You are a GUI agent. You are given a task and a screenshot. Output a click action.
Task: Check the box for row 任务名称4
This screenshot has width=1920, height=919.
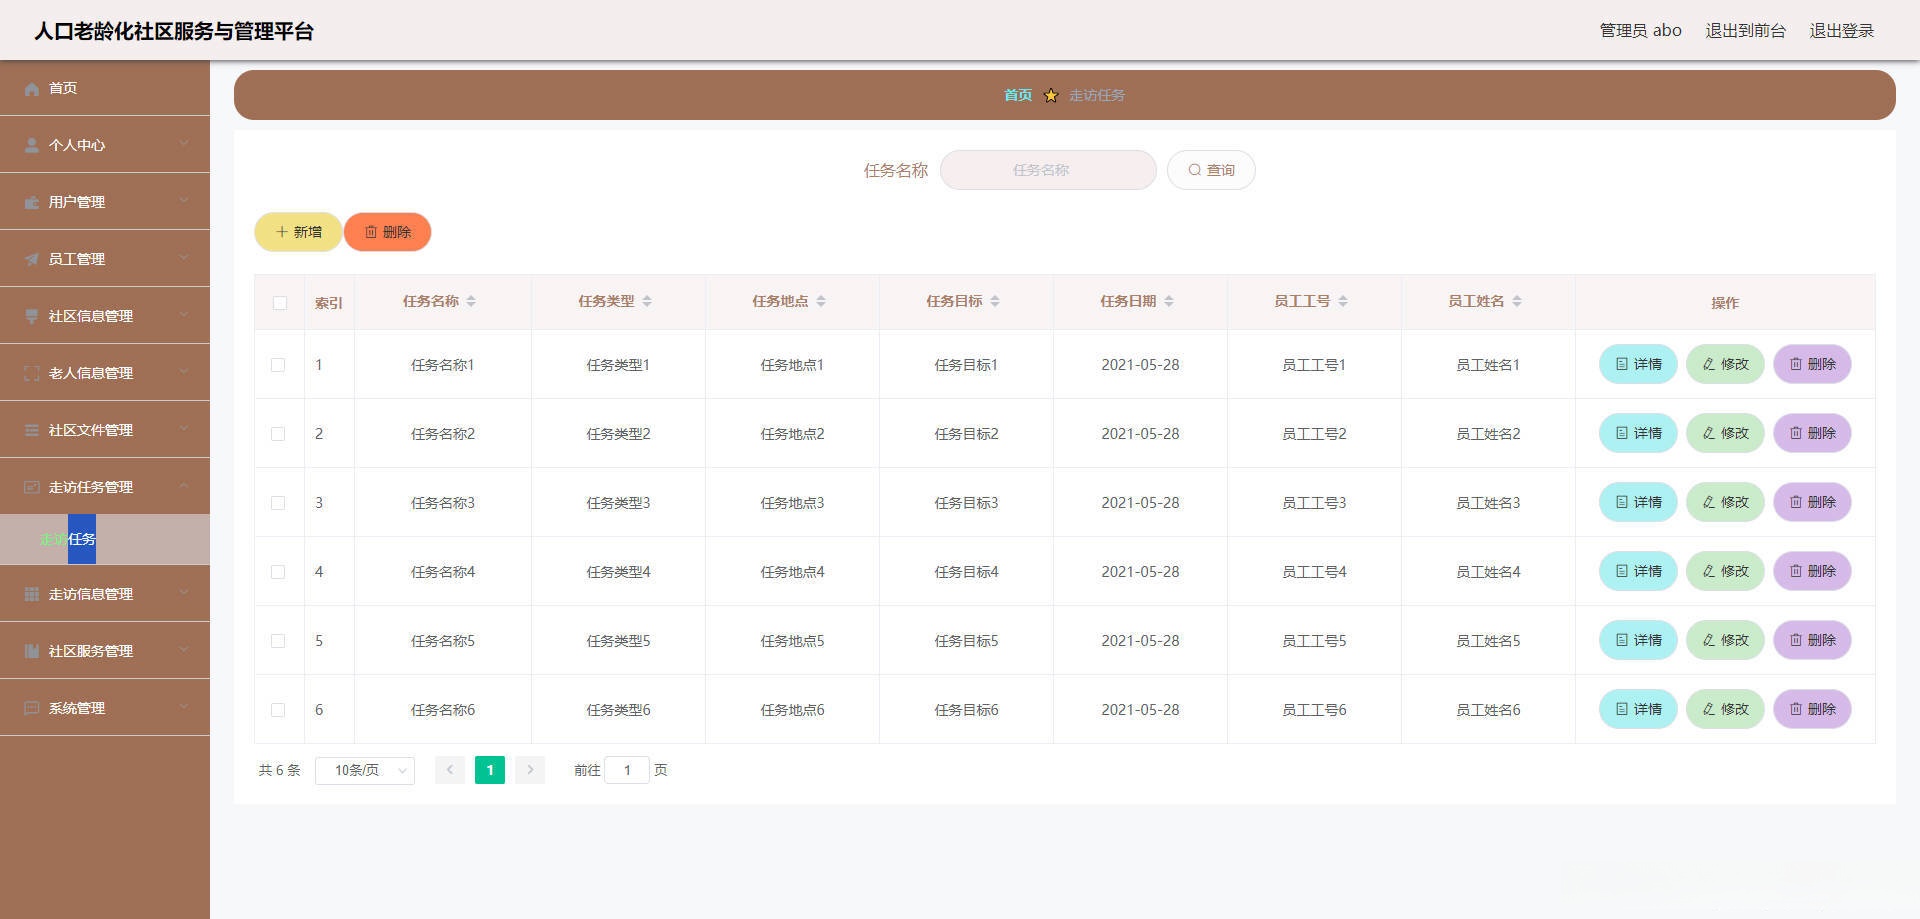tap(278, 572)
